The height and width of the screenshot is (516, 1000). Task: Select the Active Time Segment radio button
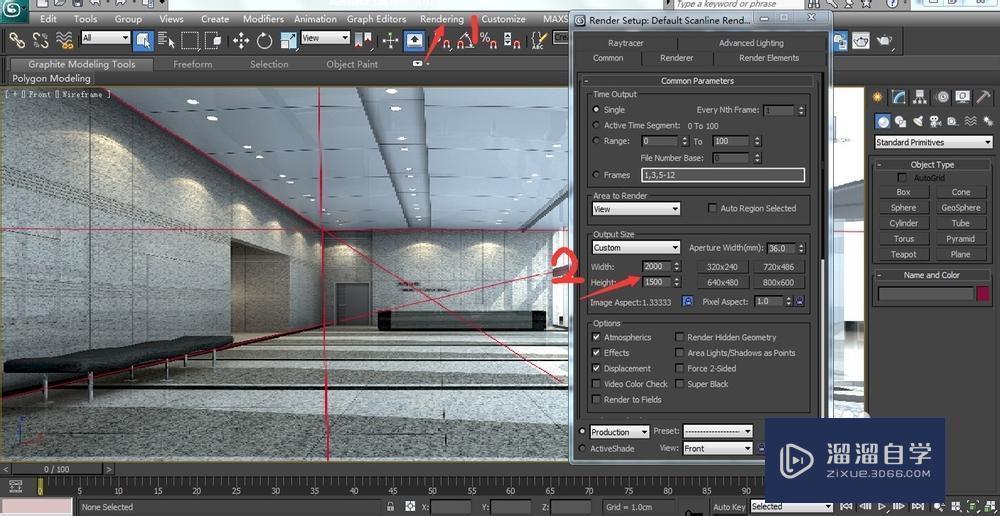pos(596,126)
